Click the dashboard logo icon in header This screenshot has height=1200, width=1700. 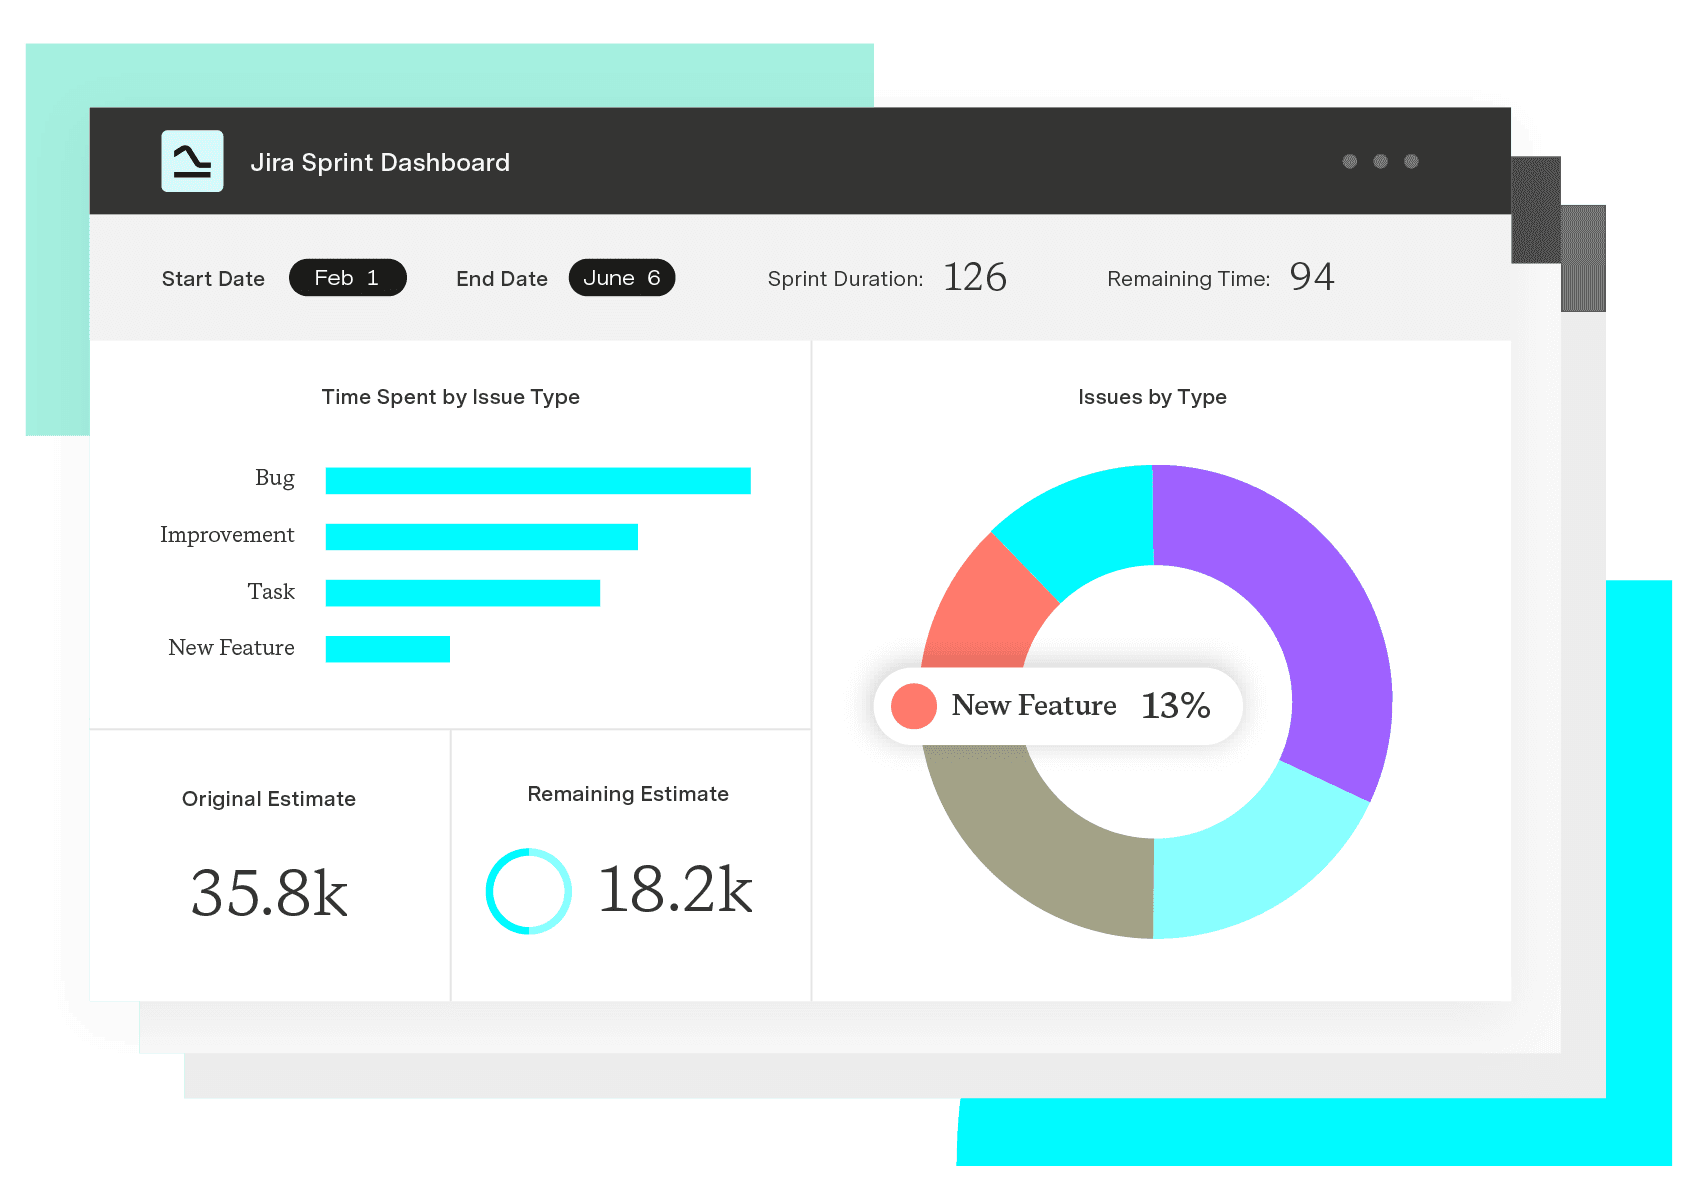point(192,161)
